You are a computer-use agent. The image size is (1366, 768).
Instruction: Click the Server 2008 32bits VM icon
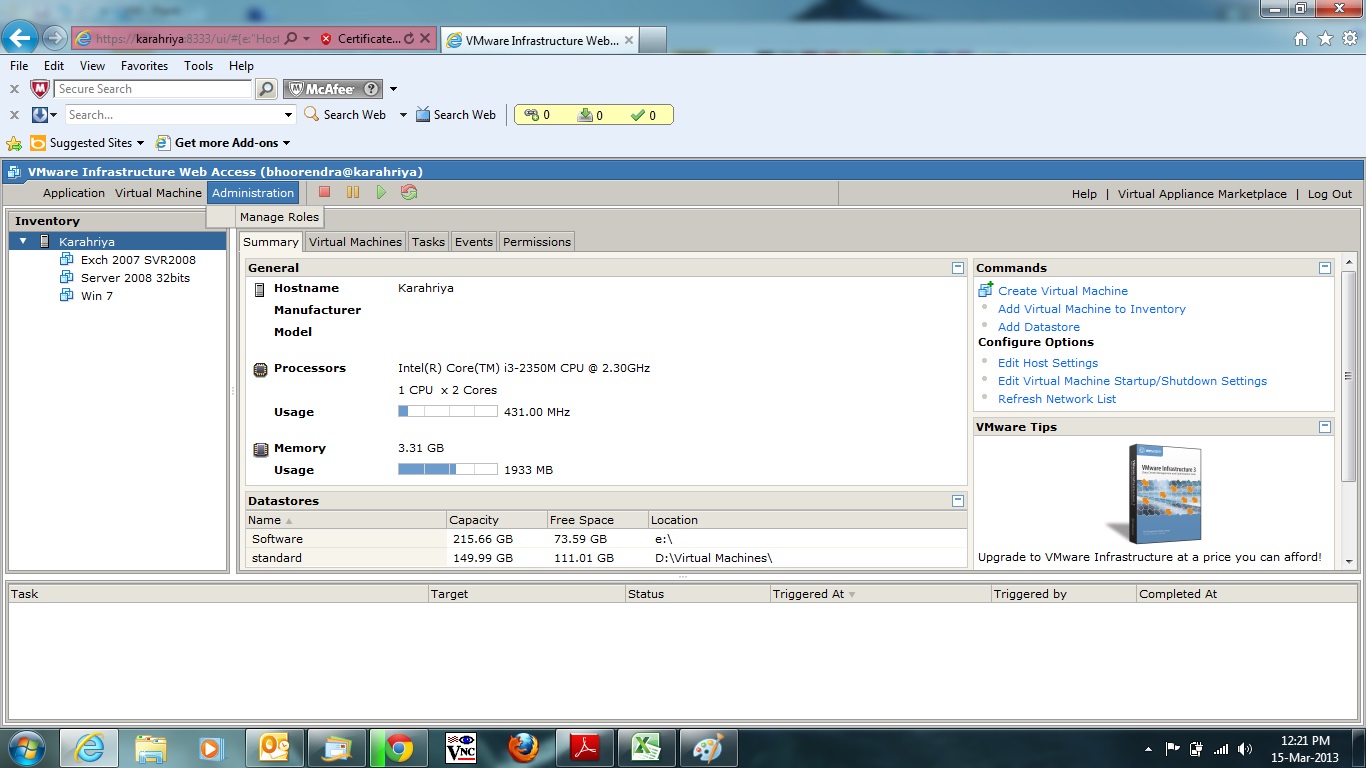click(67, 278)
